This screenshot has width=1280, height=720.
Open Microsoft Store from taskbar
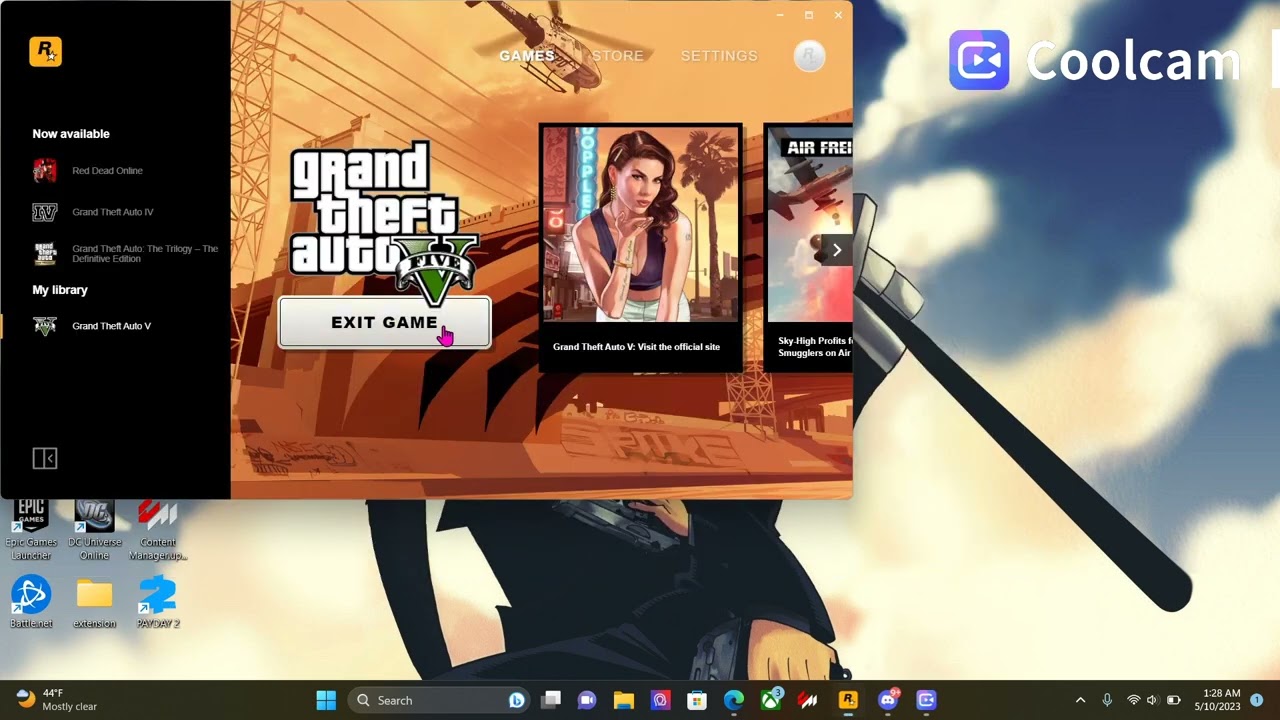[x=697, y=700]
